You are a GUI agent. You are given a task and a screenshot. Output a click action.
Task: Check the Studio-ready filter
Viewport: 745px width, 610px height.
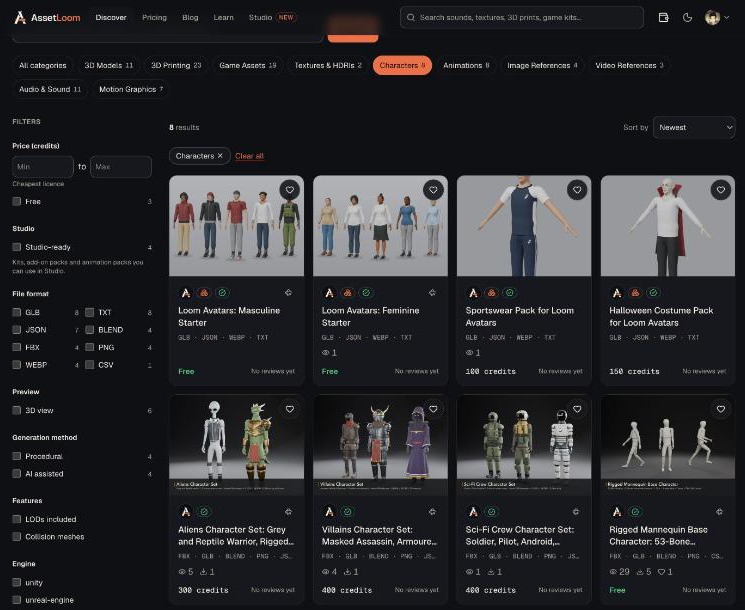(17, 247)
